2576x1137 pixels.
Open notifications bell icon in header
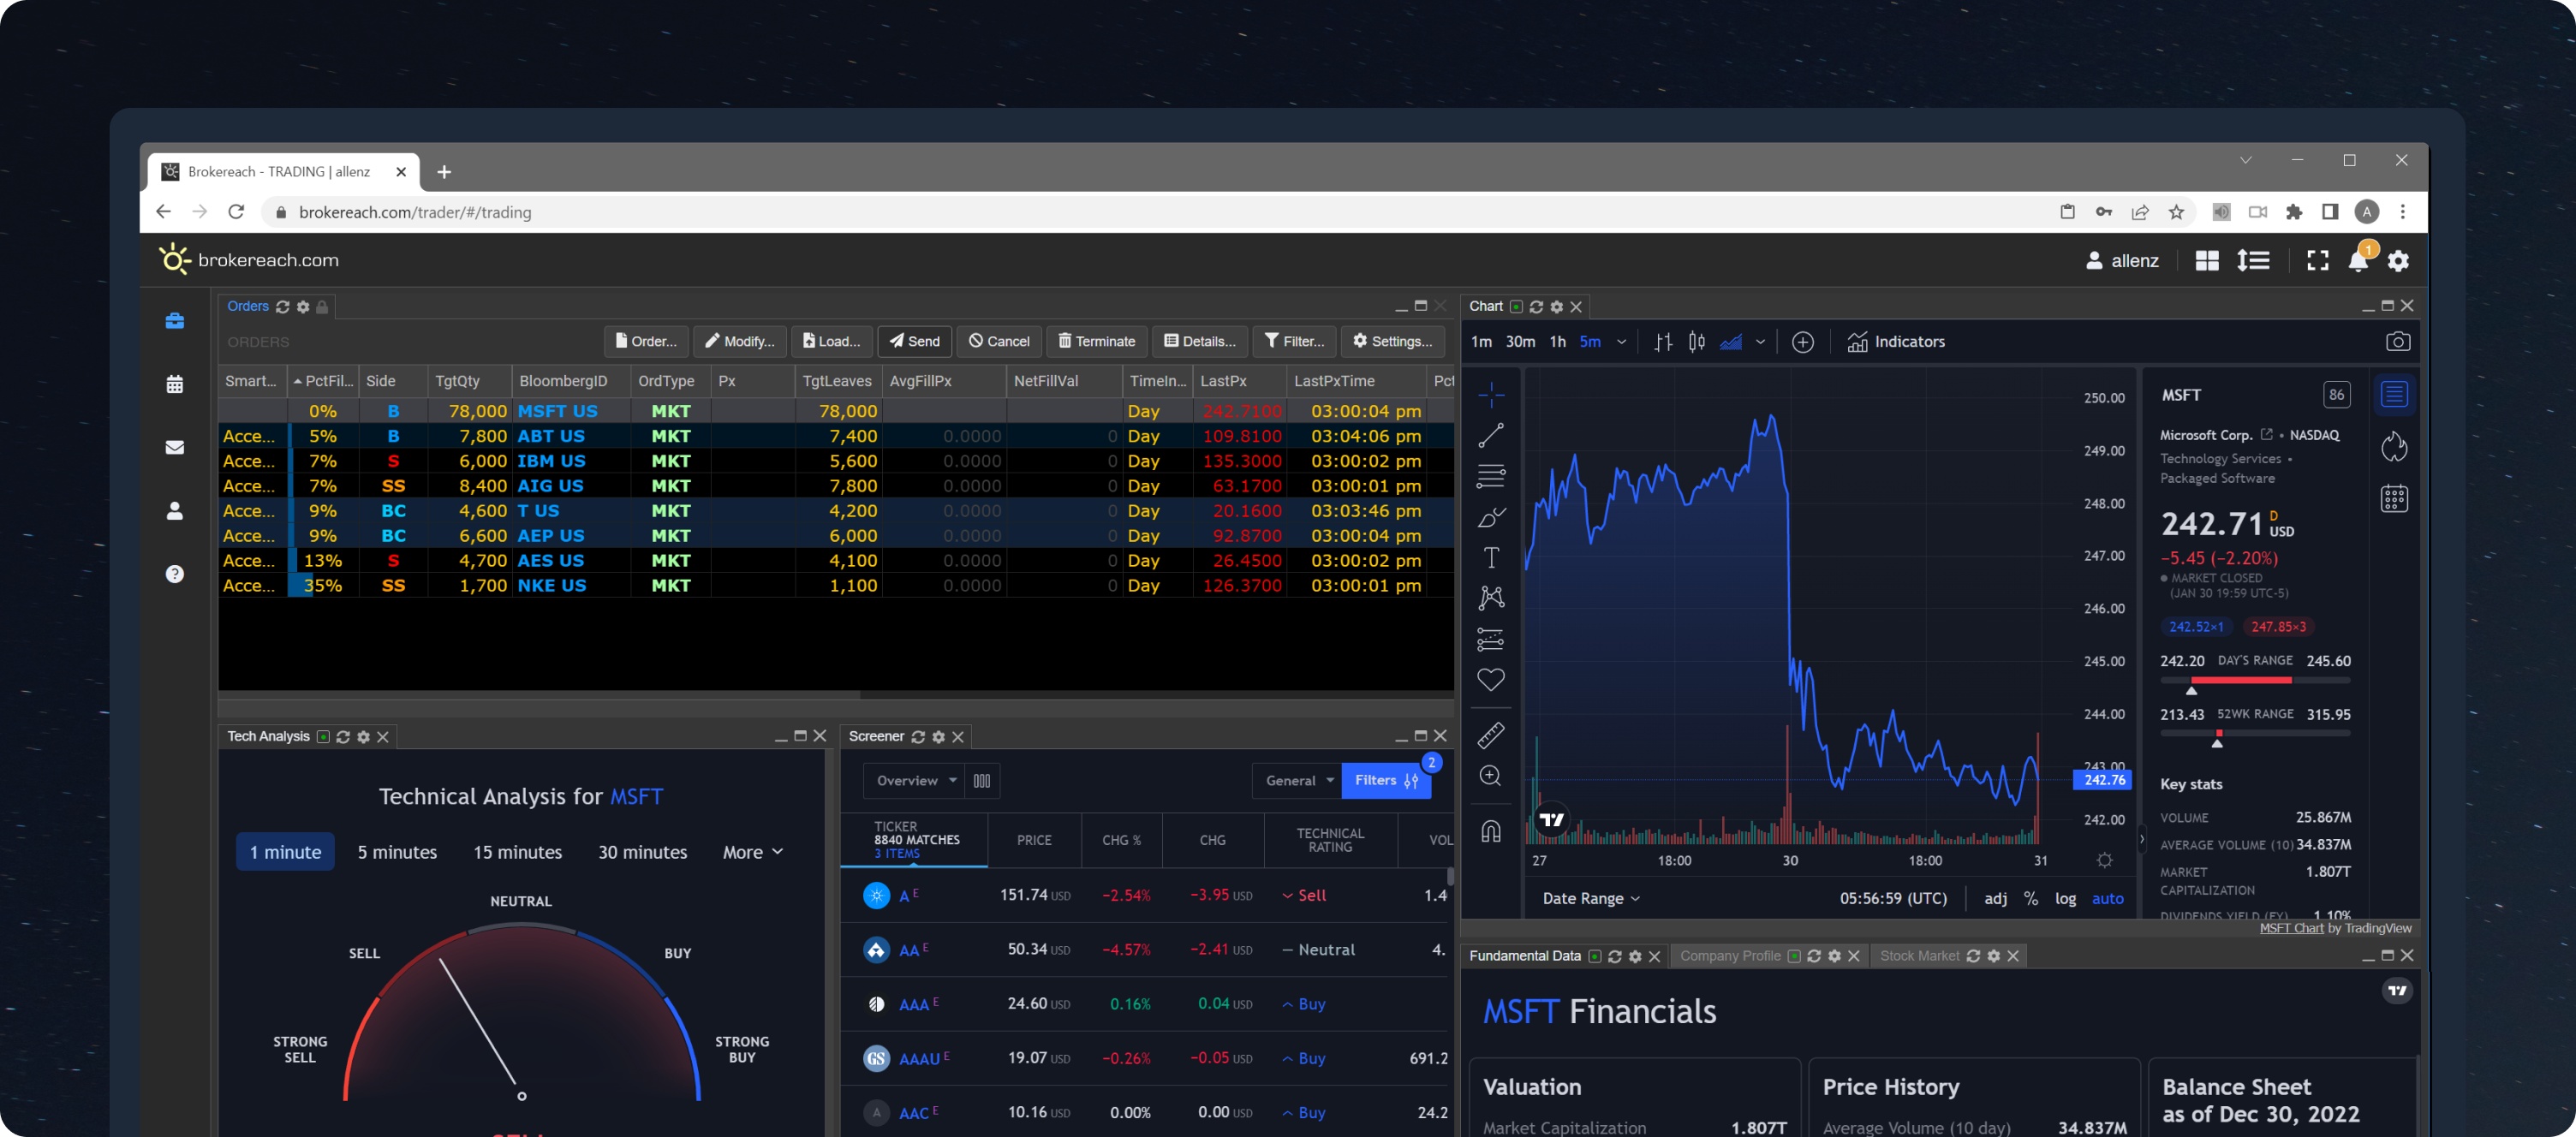(x=2357, y=261)
